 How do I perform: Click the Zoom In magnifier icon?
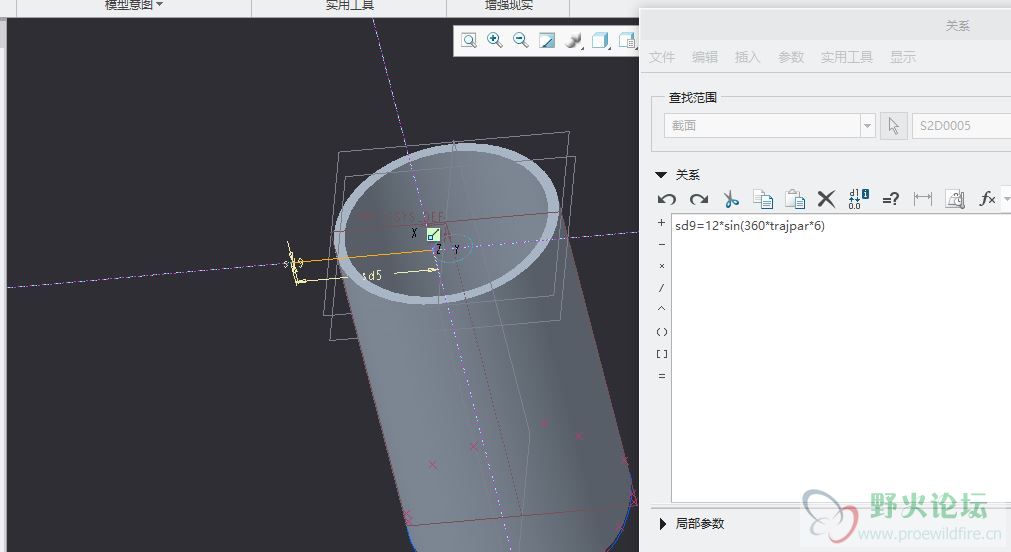point(495,40)
